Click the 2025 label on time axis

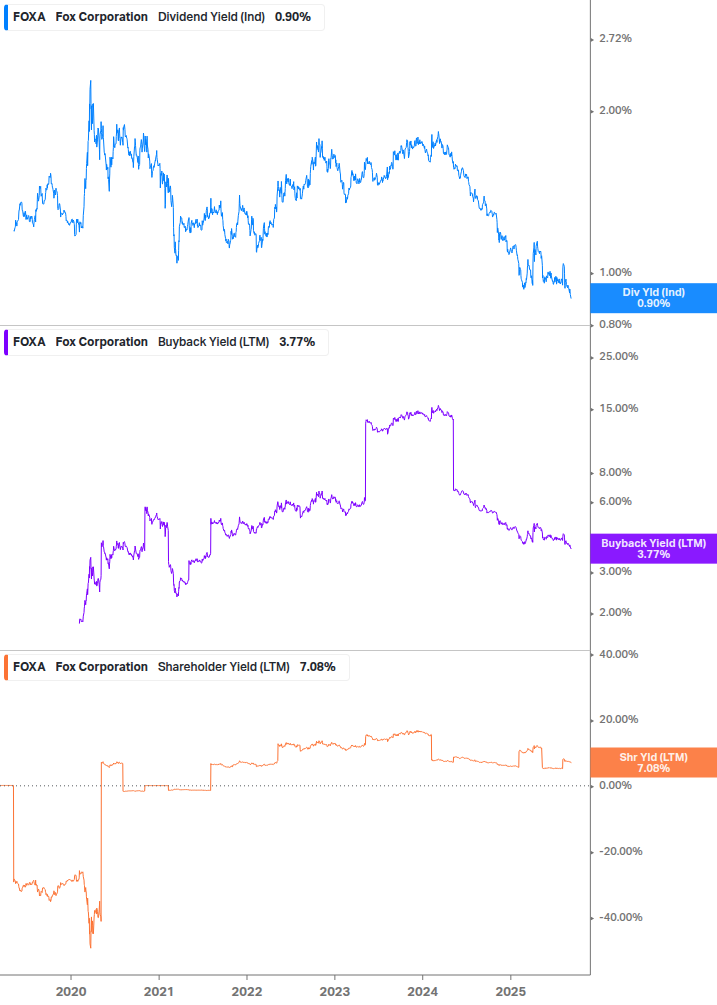(x=511, y=992)
